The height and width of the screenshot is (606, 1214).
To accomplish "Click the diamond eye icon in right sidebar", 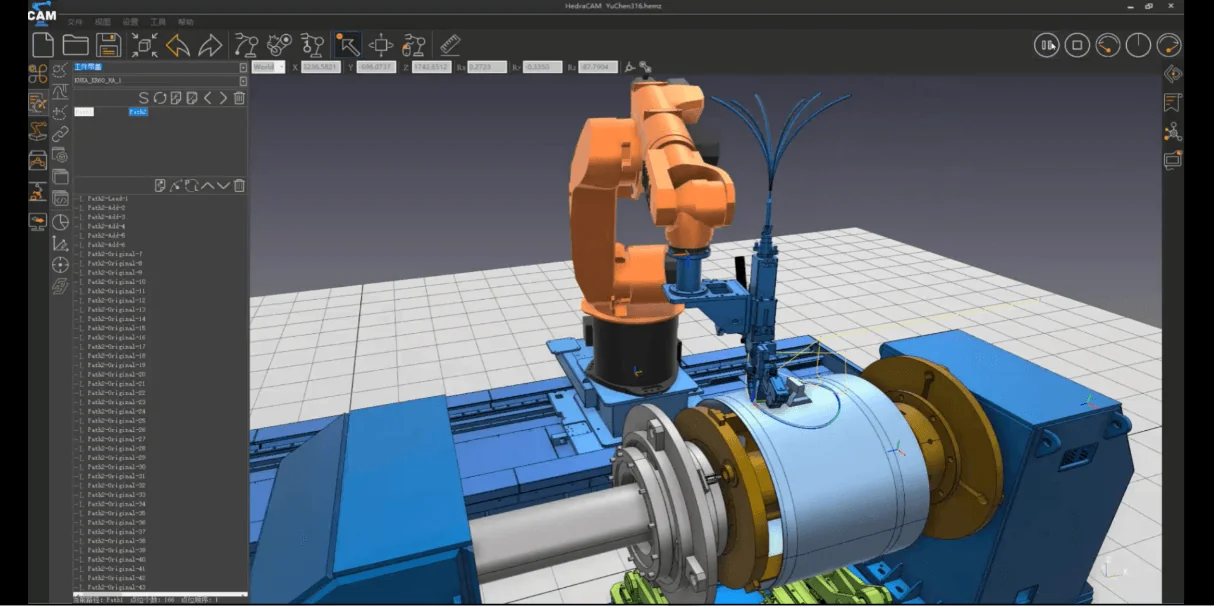I will (1173, 74).
